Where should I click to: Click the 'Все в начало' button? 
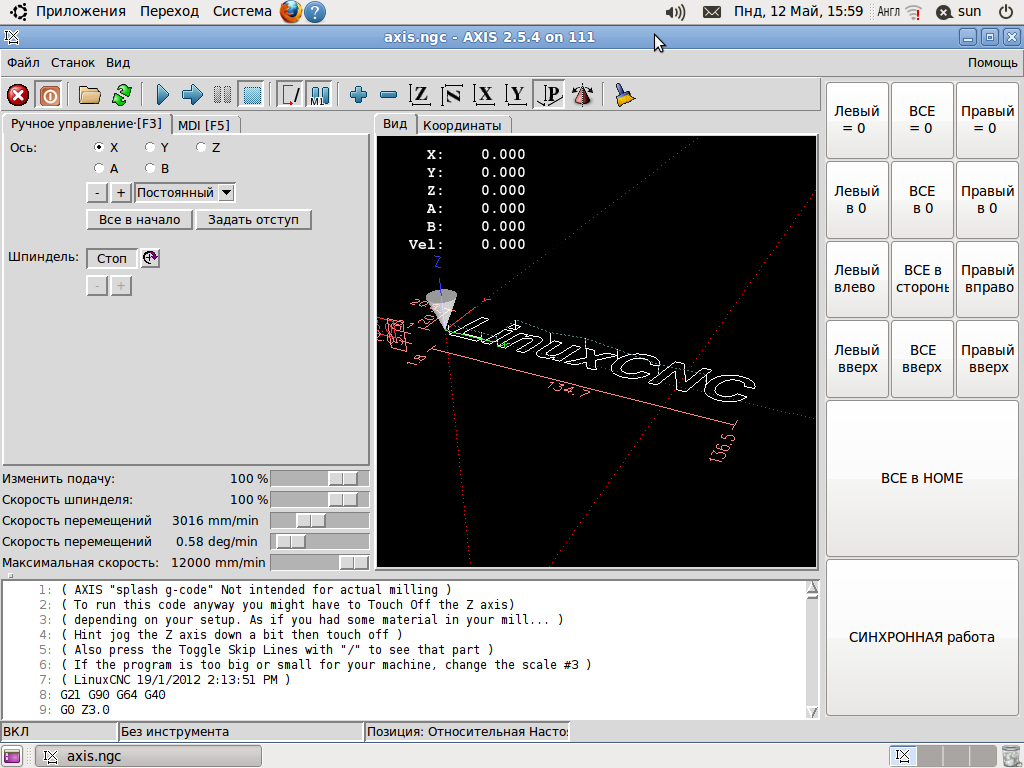point(140,220)
